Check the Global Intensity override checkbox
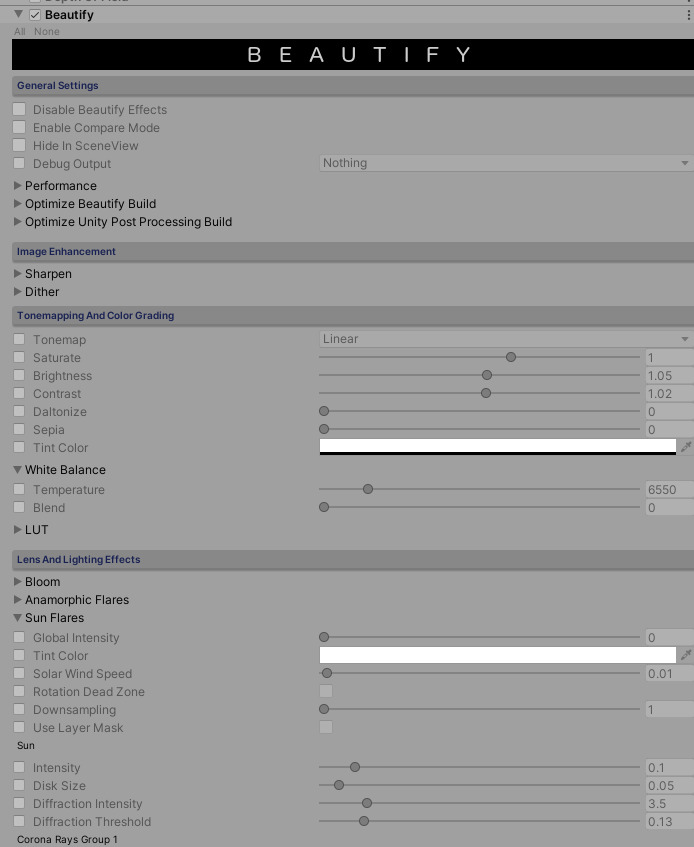The height and width of the screenshot is (847, 694). 19,637
